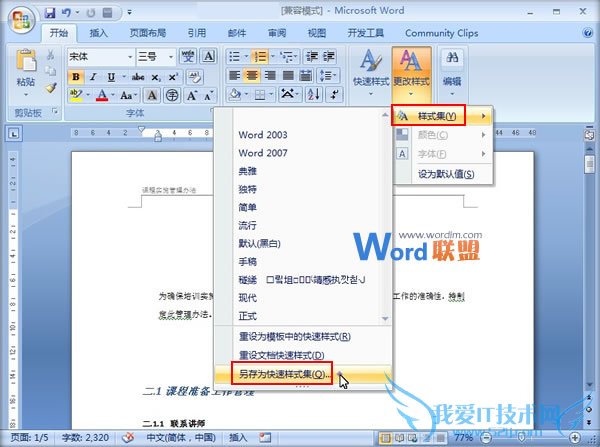Click the Office button orb
The width and height of the screenshot is (600, 447).
click(x=21, y=19)
